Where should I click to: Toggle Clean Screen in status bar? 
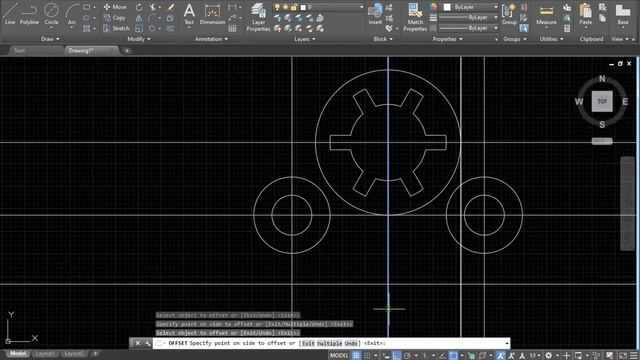coord(622,356)
